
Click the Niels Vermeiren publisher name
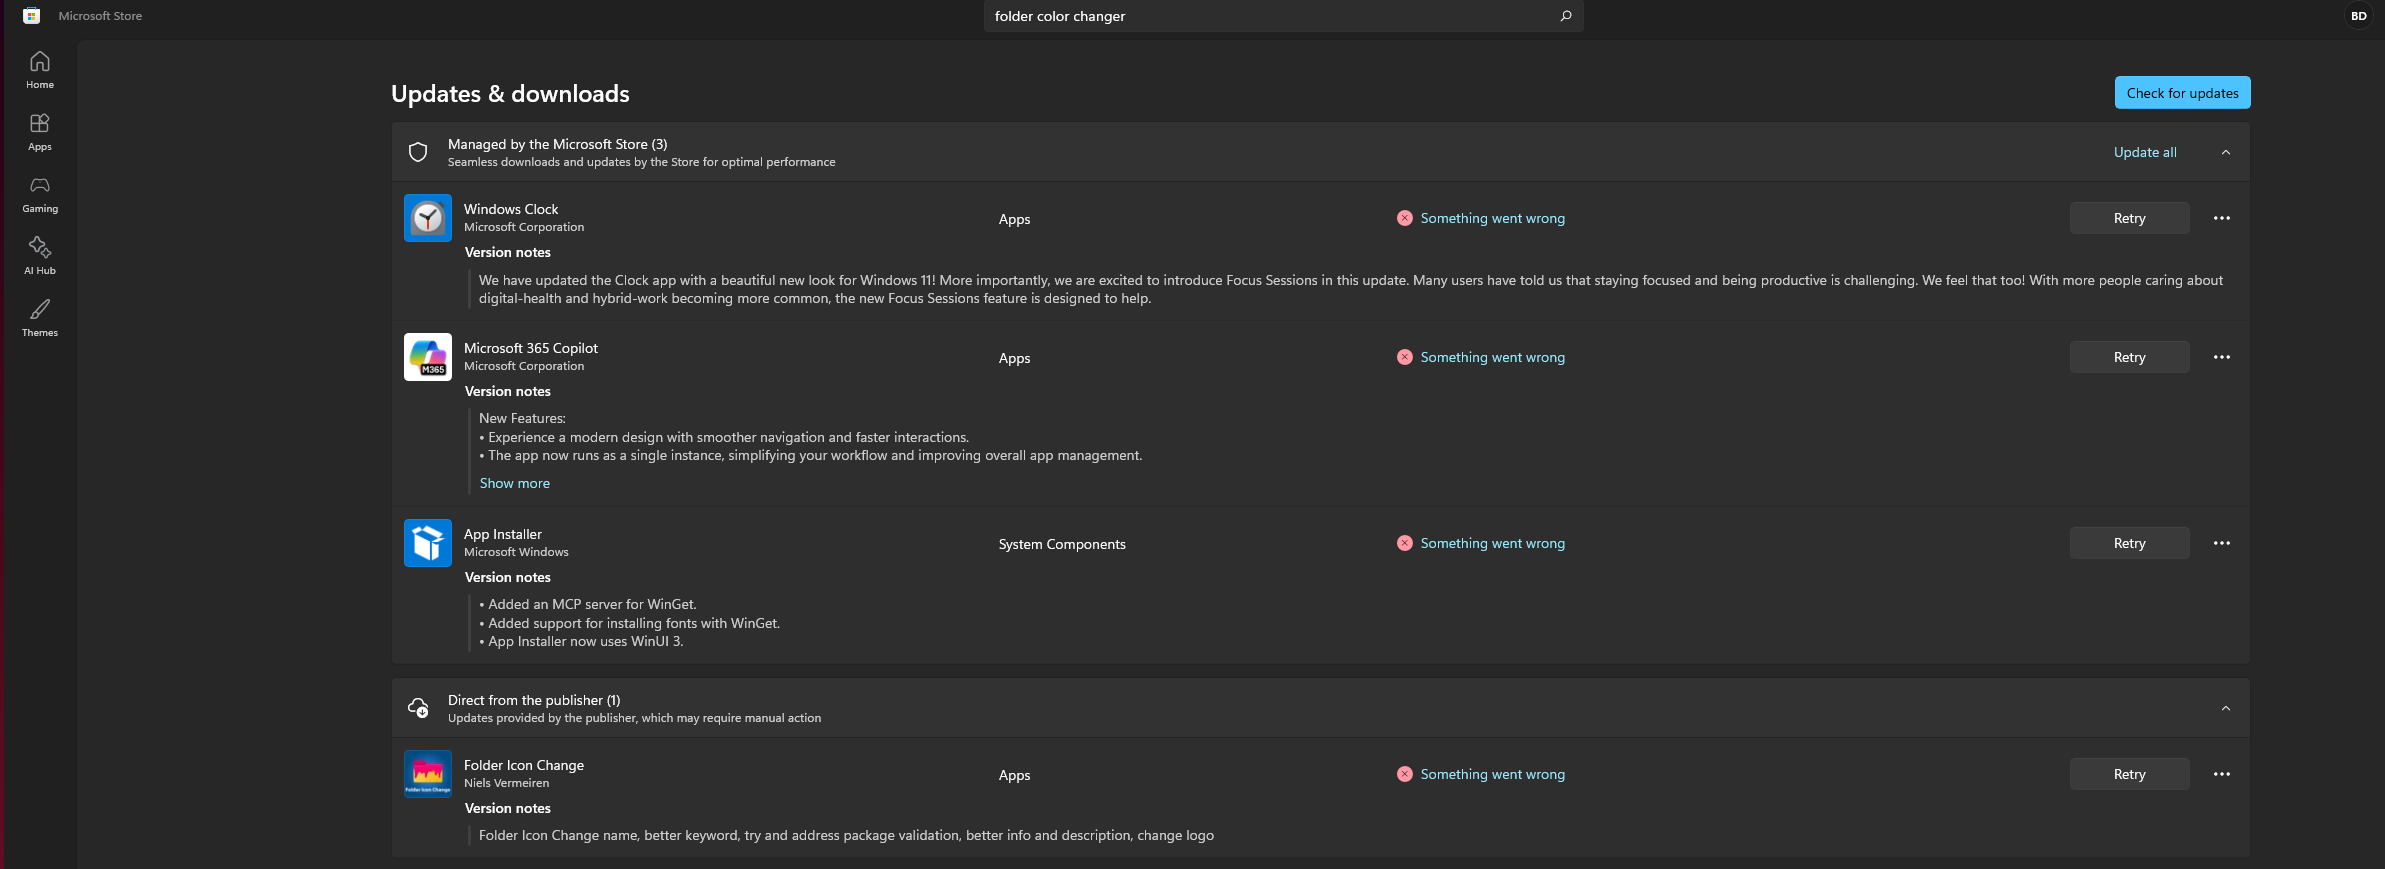pos(507,783)
